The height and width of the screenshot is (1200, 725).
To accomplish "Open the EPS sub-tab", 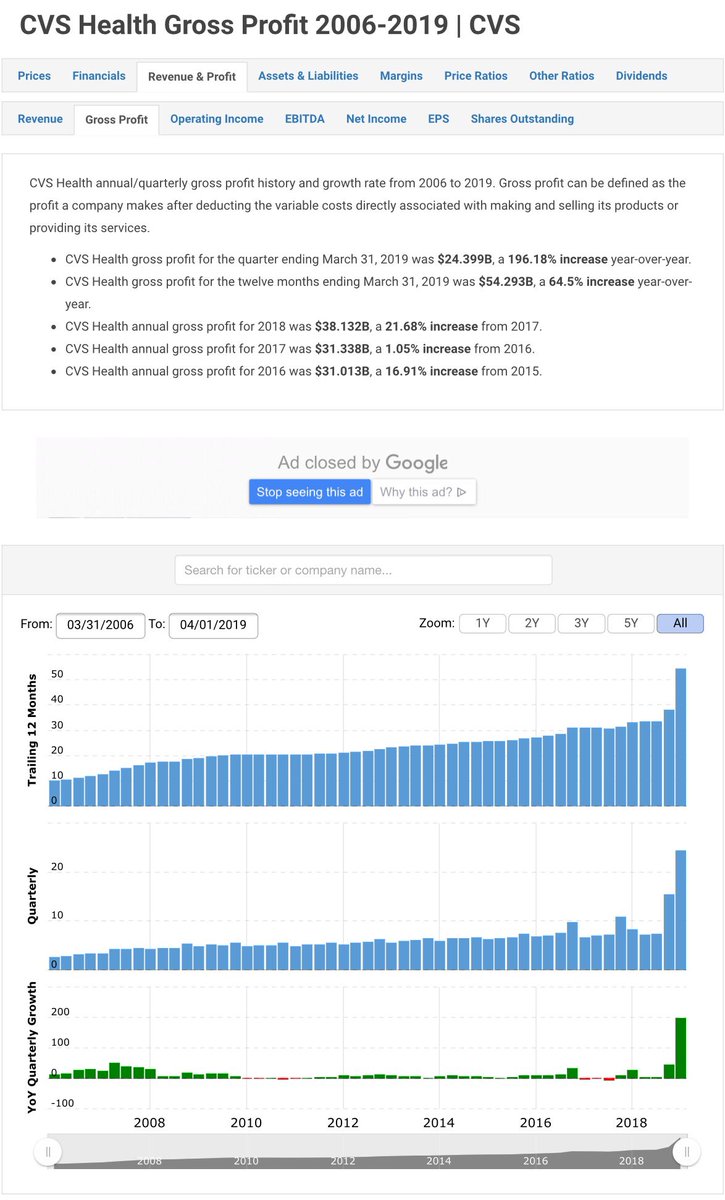I will 439,119.
